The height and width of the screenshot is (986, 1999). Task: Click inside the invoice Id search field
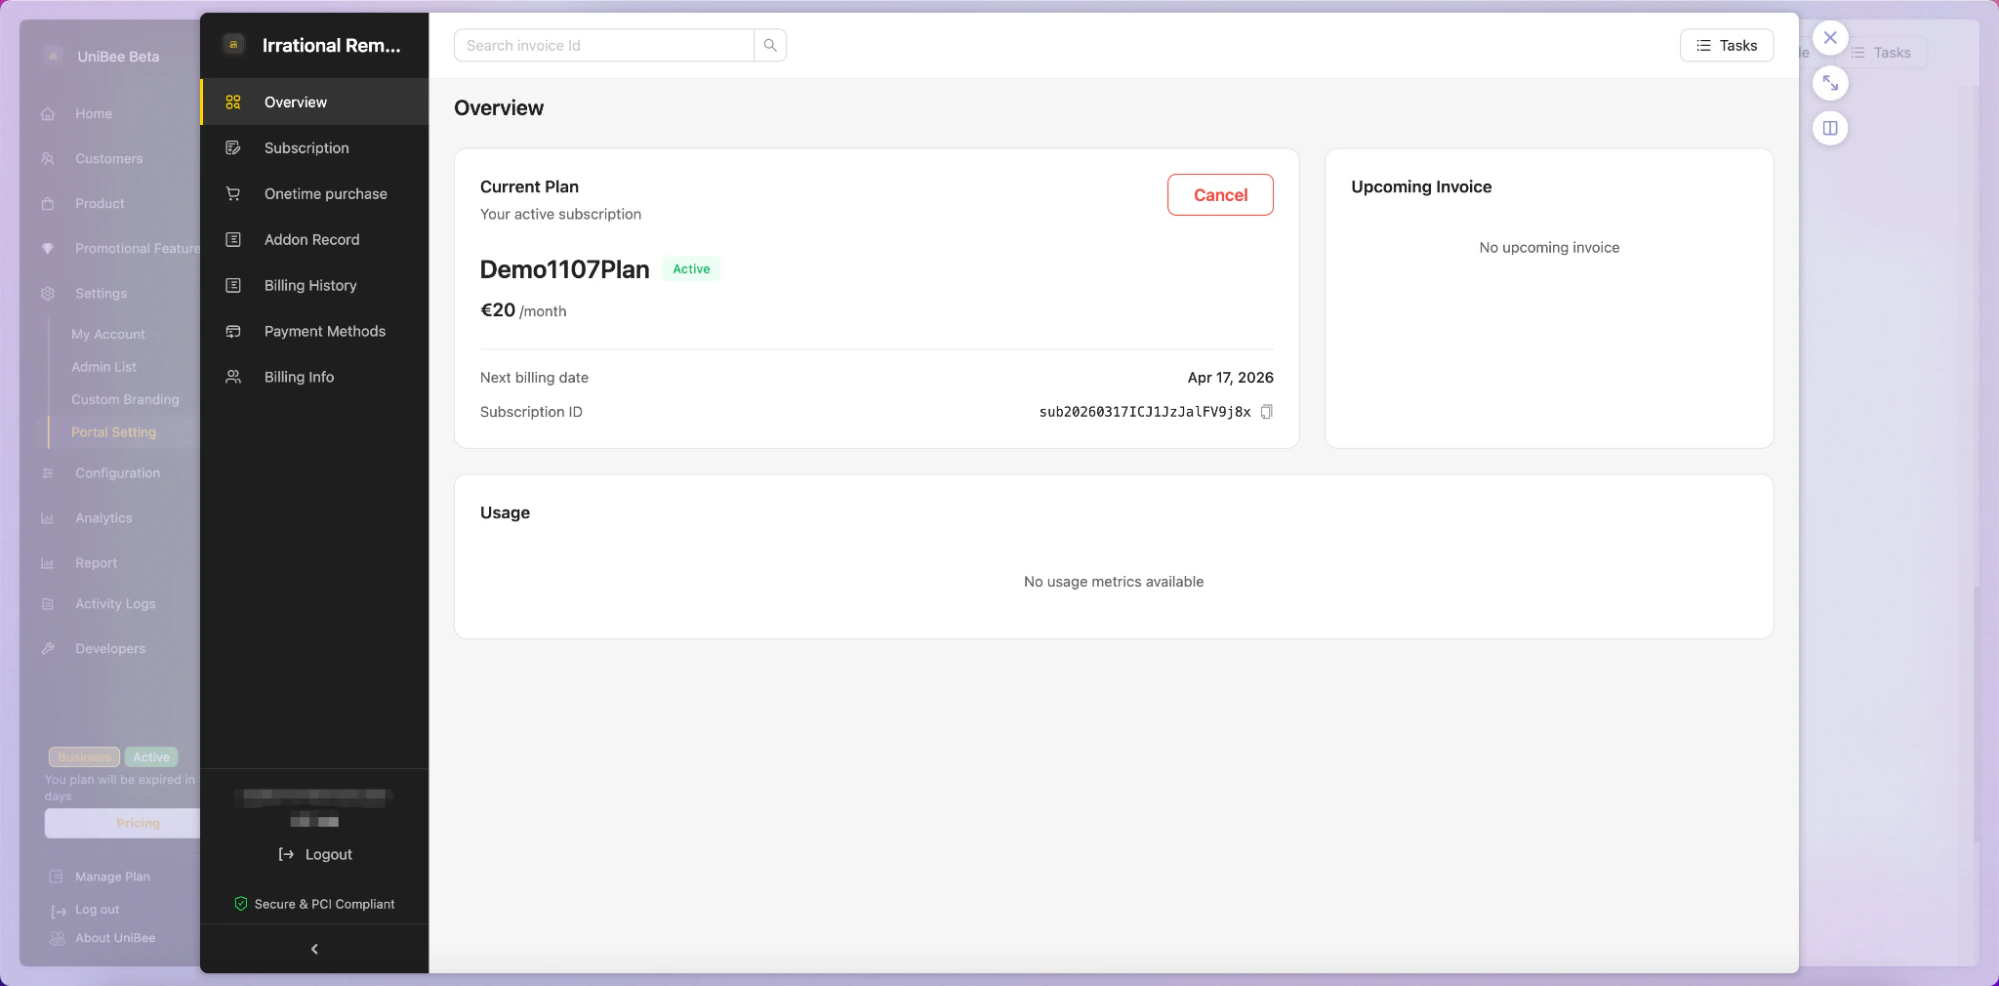tap(600, 45)
